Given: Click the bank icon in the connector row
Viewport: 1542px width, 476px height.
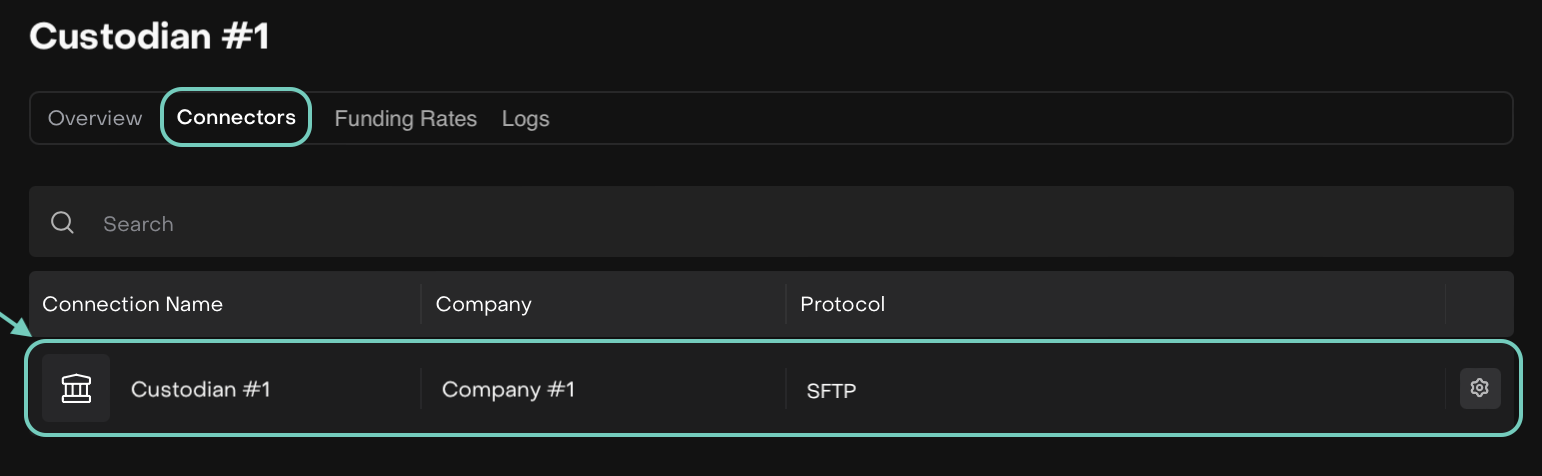Looking at the screenshot, I should [x=76, y=388].
